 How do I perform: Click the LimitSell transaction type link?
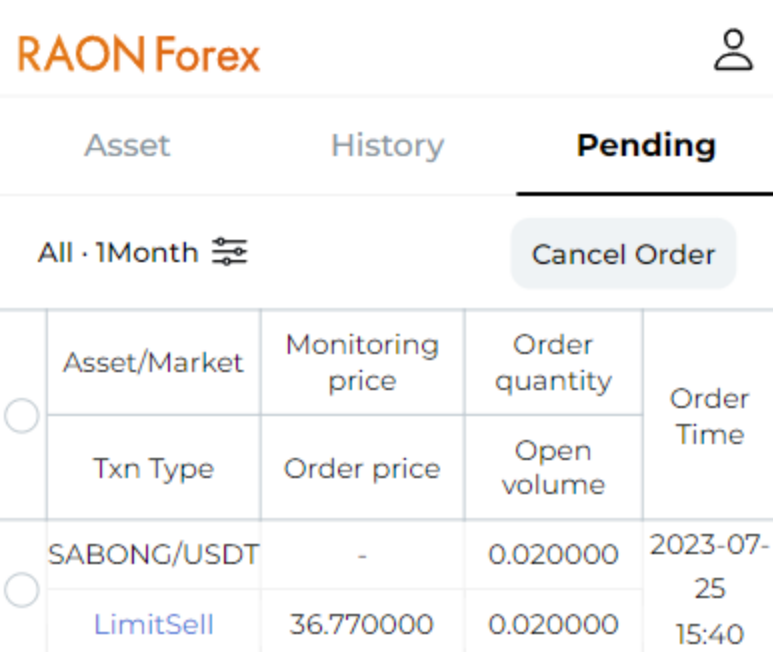click(x=154, y=625)
